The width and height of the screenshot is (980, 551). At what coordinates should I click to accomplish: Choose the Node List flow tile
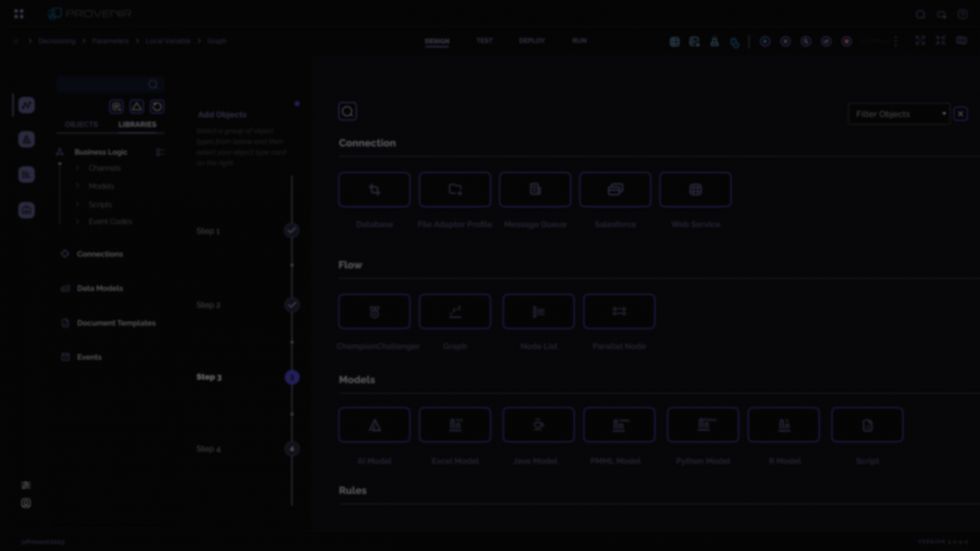tap(538, 311)
